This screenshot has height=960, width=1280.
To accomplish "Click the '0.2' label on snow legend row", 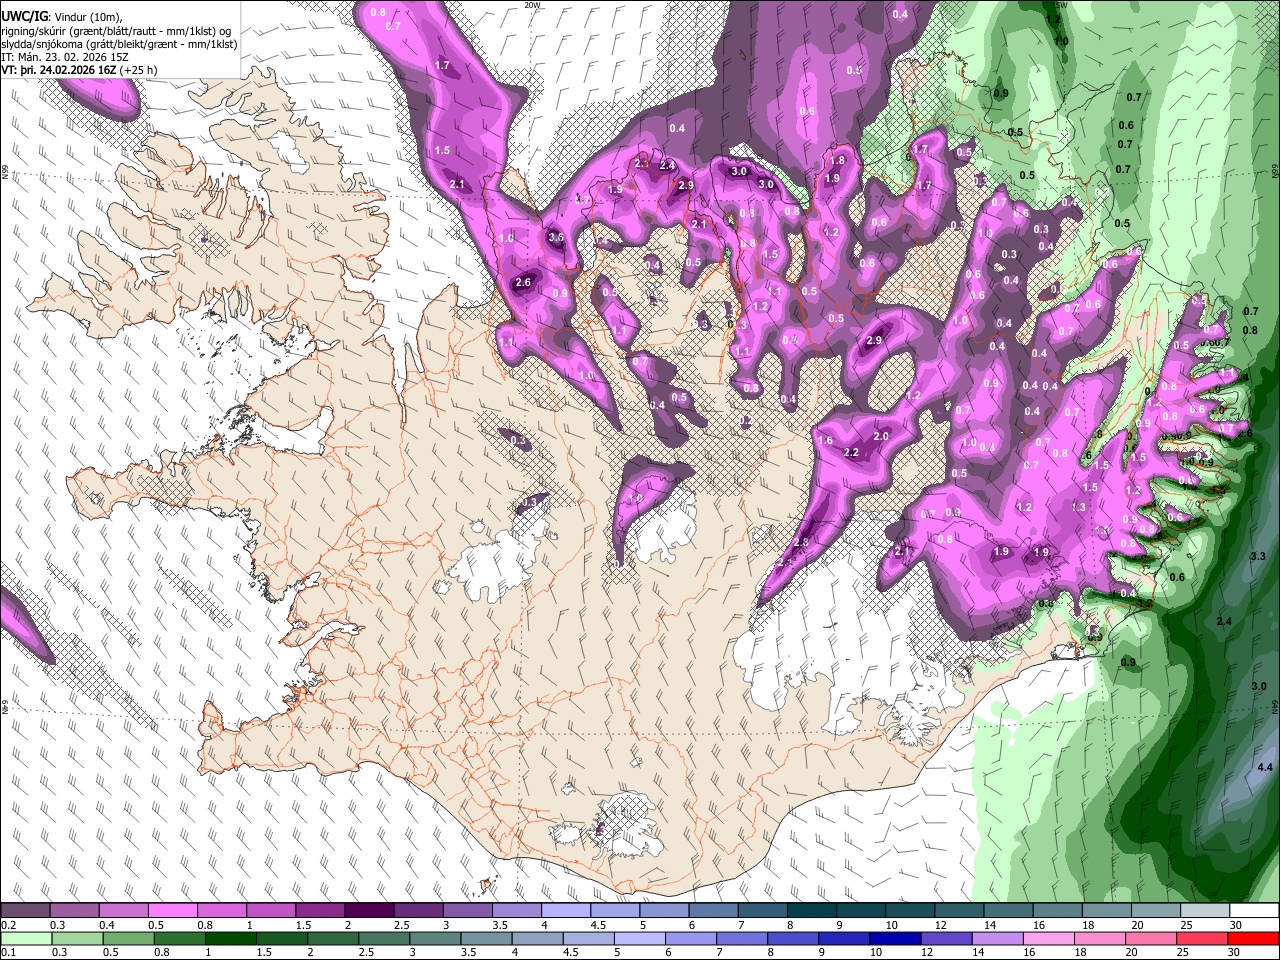I will tap(8, 925).
